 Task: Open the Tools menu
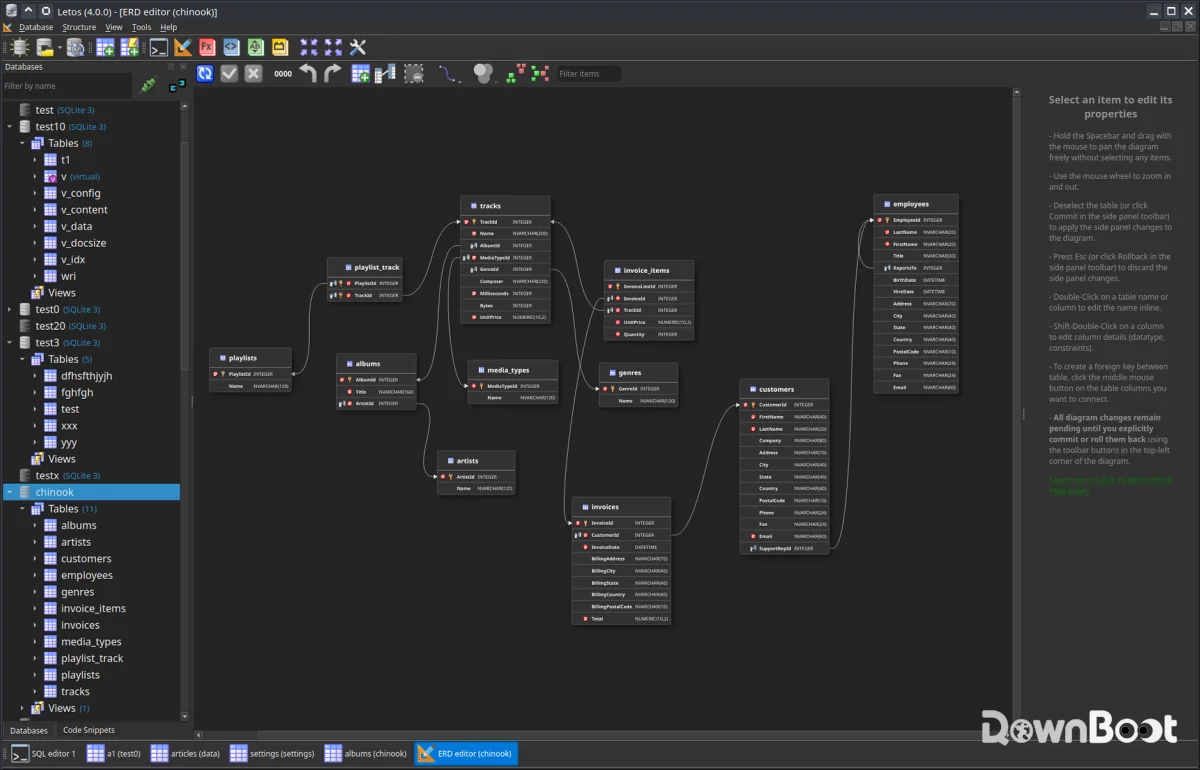tap(142, 27)
